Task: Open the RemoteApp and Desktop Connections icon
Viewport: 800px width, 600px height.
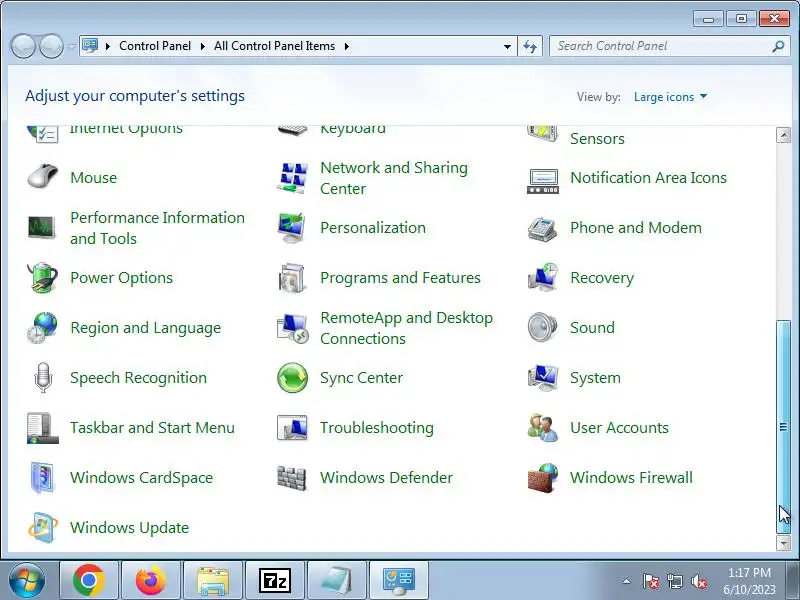Action: tap(292, 328)
